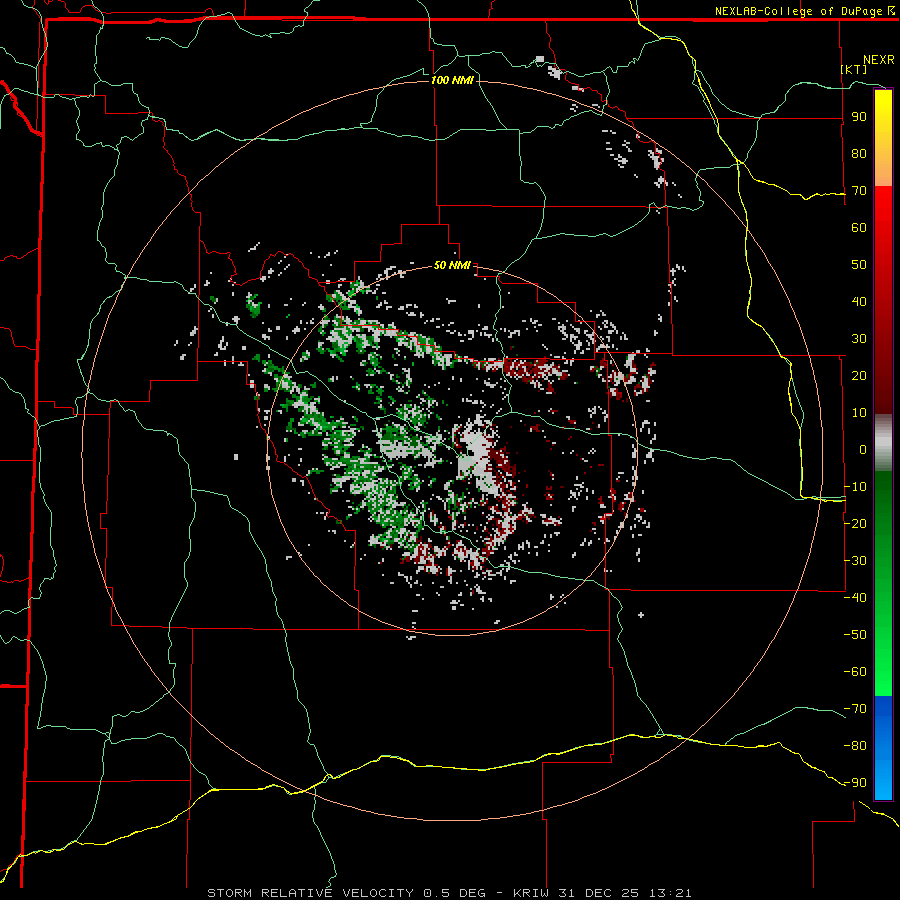Screen dimensions: 900x900
Task: Click the -70 knot scale label
Action: point(855,709)
